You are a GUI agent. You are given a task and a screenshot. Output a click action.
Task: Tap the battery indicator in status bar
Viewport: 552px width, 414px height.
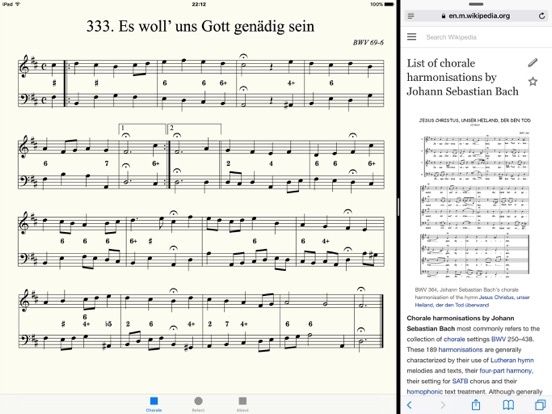pyautogui.click(x=388, y=4)
